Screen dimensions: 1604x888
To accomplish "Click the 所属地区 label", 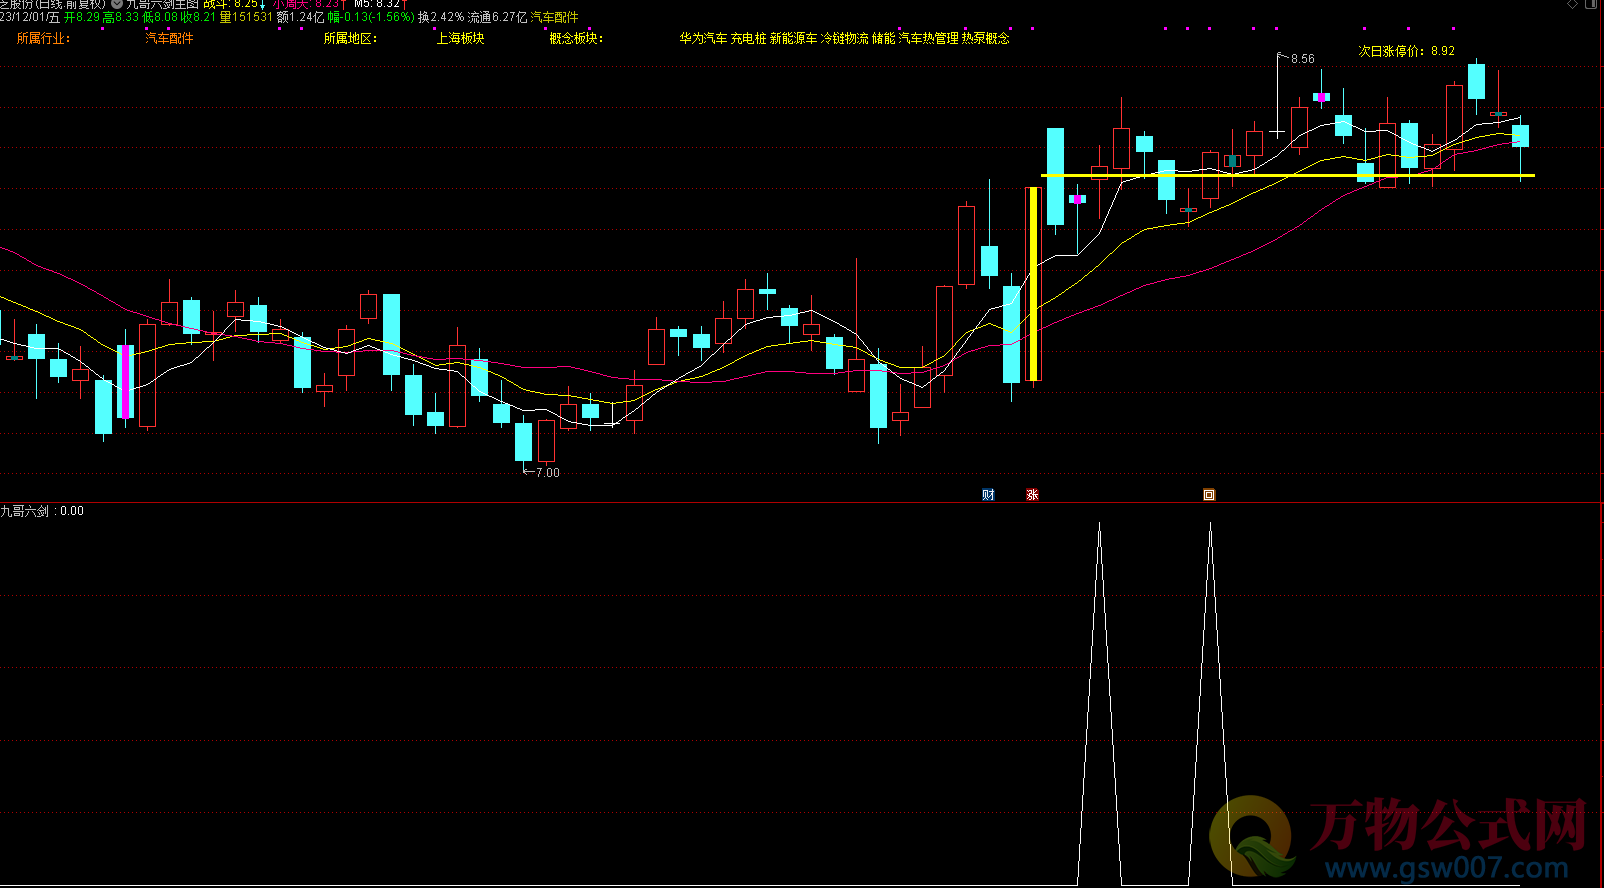I will pos(350,38).
